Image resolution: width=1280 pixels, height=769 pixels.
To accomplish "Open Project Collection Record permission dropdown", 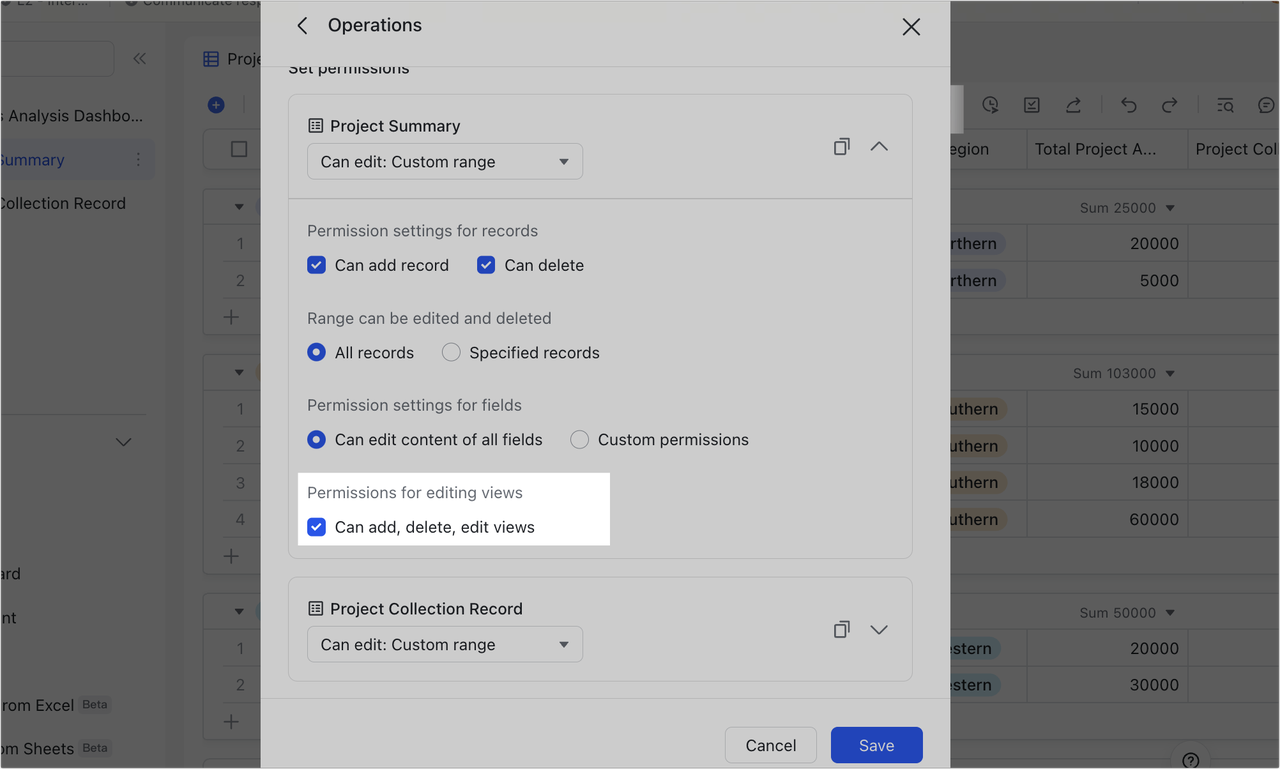I will [x=445, y=645].
